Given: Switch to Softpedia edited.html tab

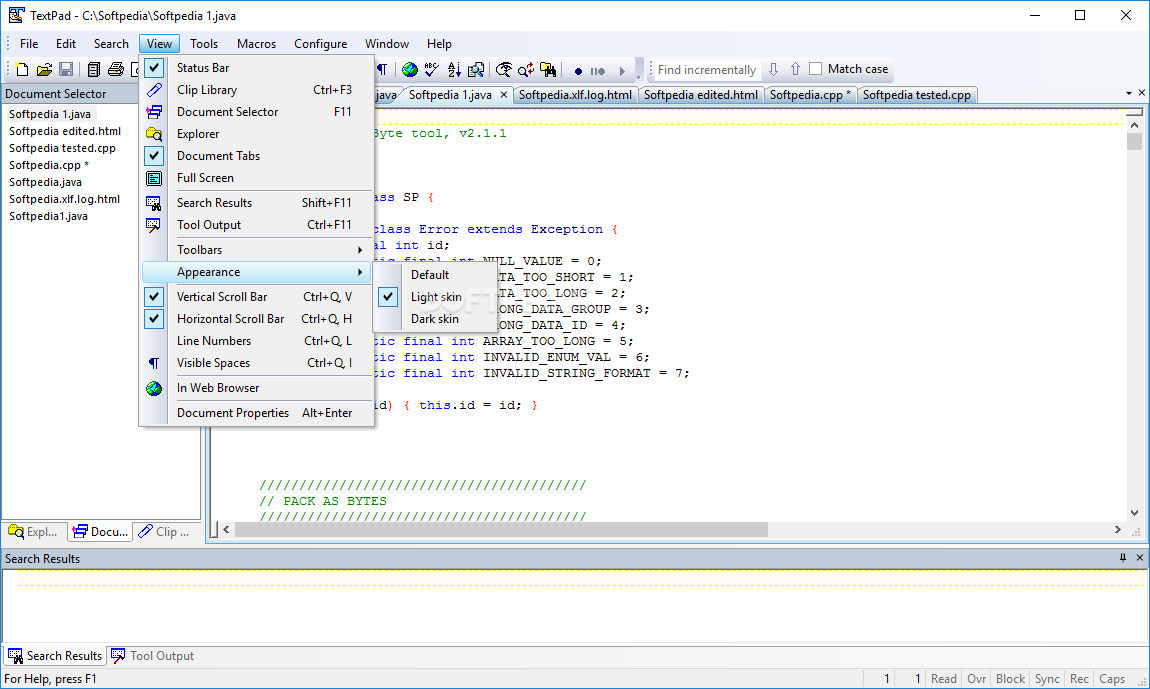Looking at the screenshot, I should (x=700, y=95).
